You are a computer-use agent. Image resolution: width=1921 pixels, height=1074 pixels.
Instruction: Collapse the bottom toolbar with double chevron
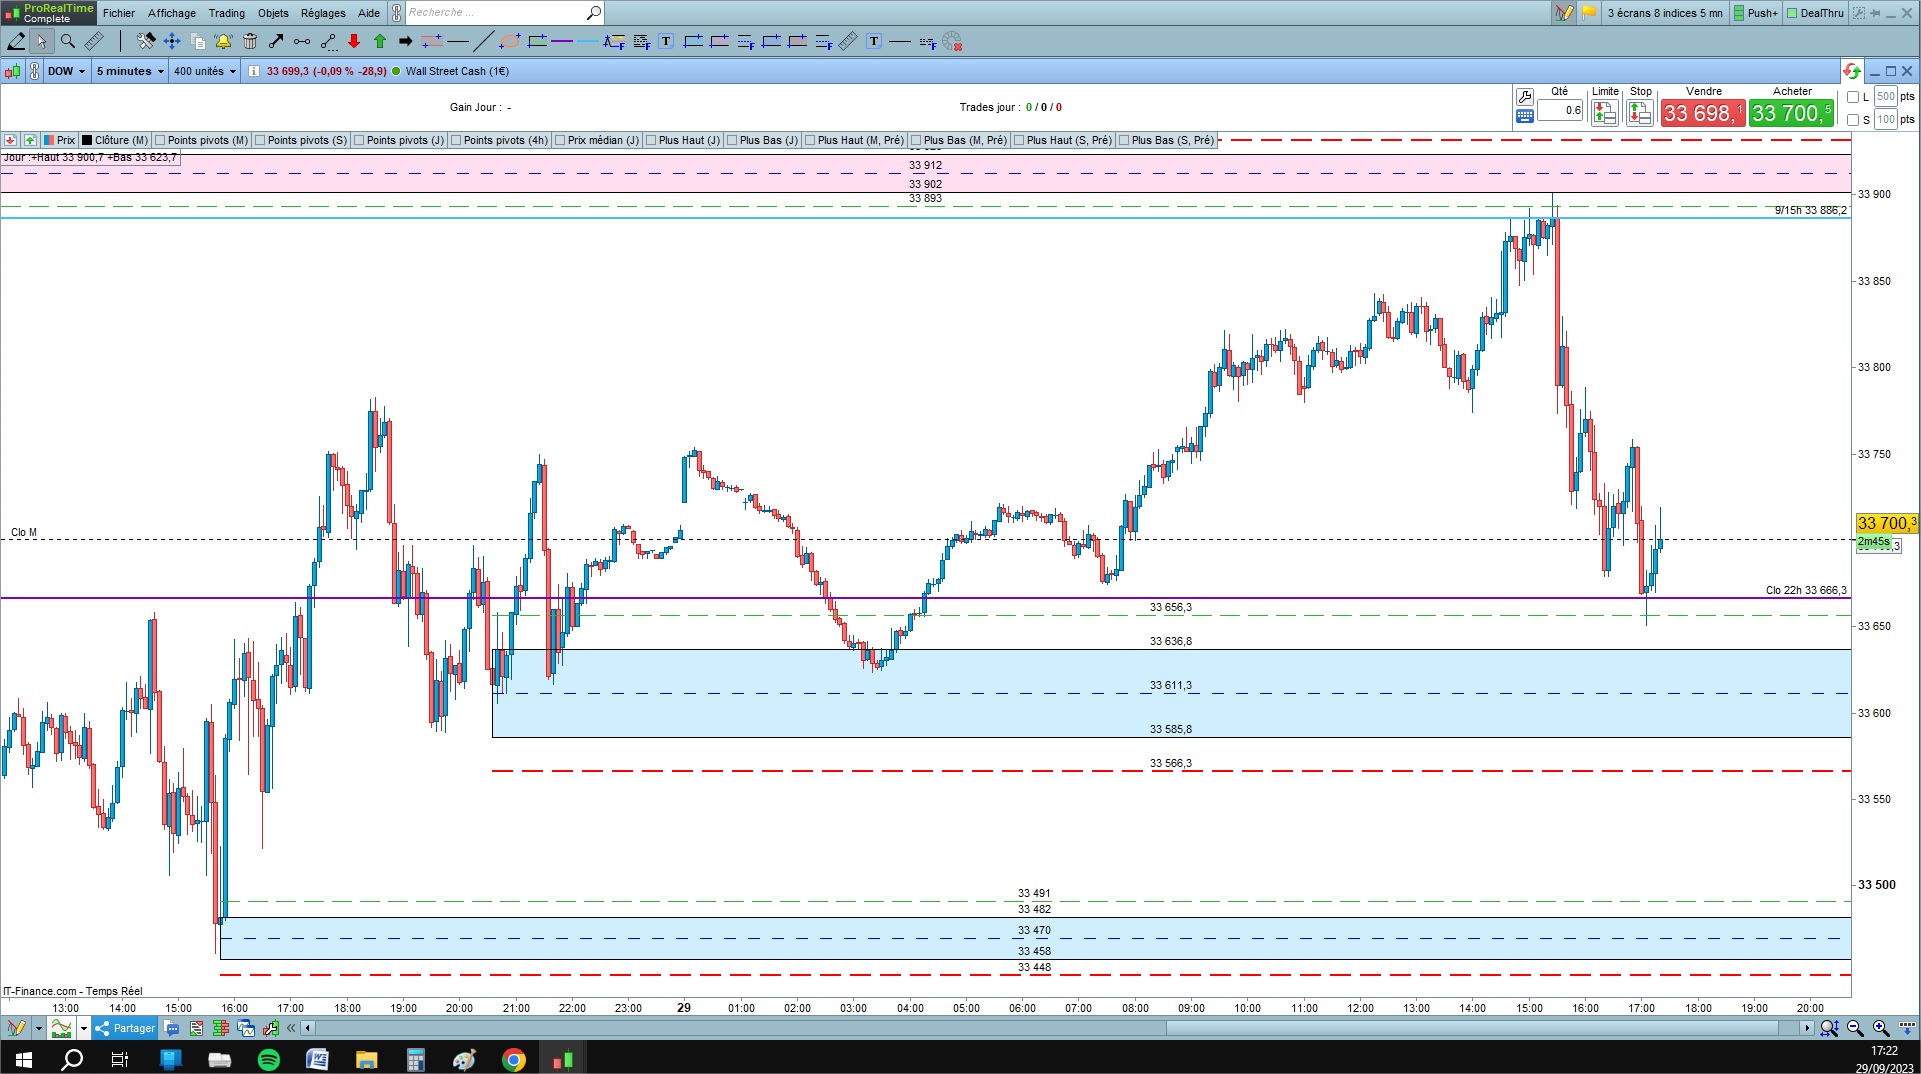[291, 1028]
